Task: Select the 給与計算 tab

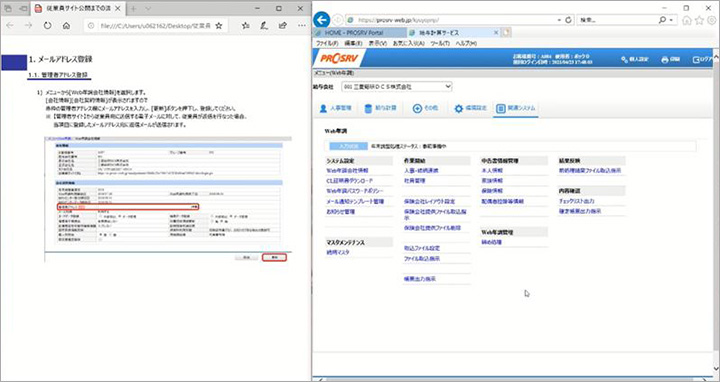Action: click(x=380, y=108)
